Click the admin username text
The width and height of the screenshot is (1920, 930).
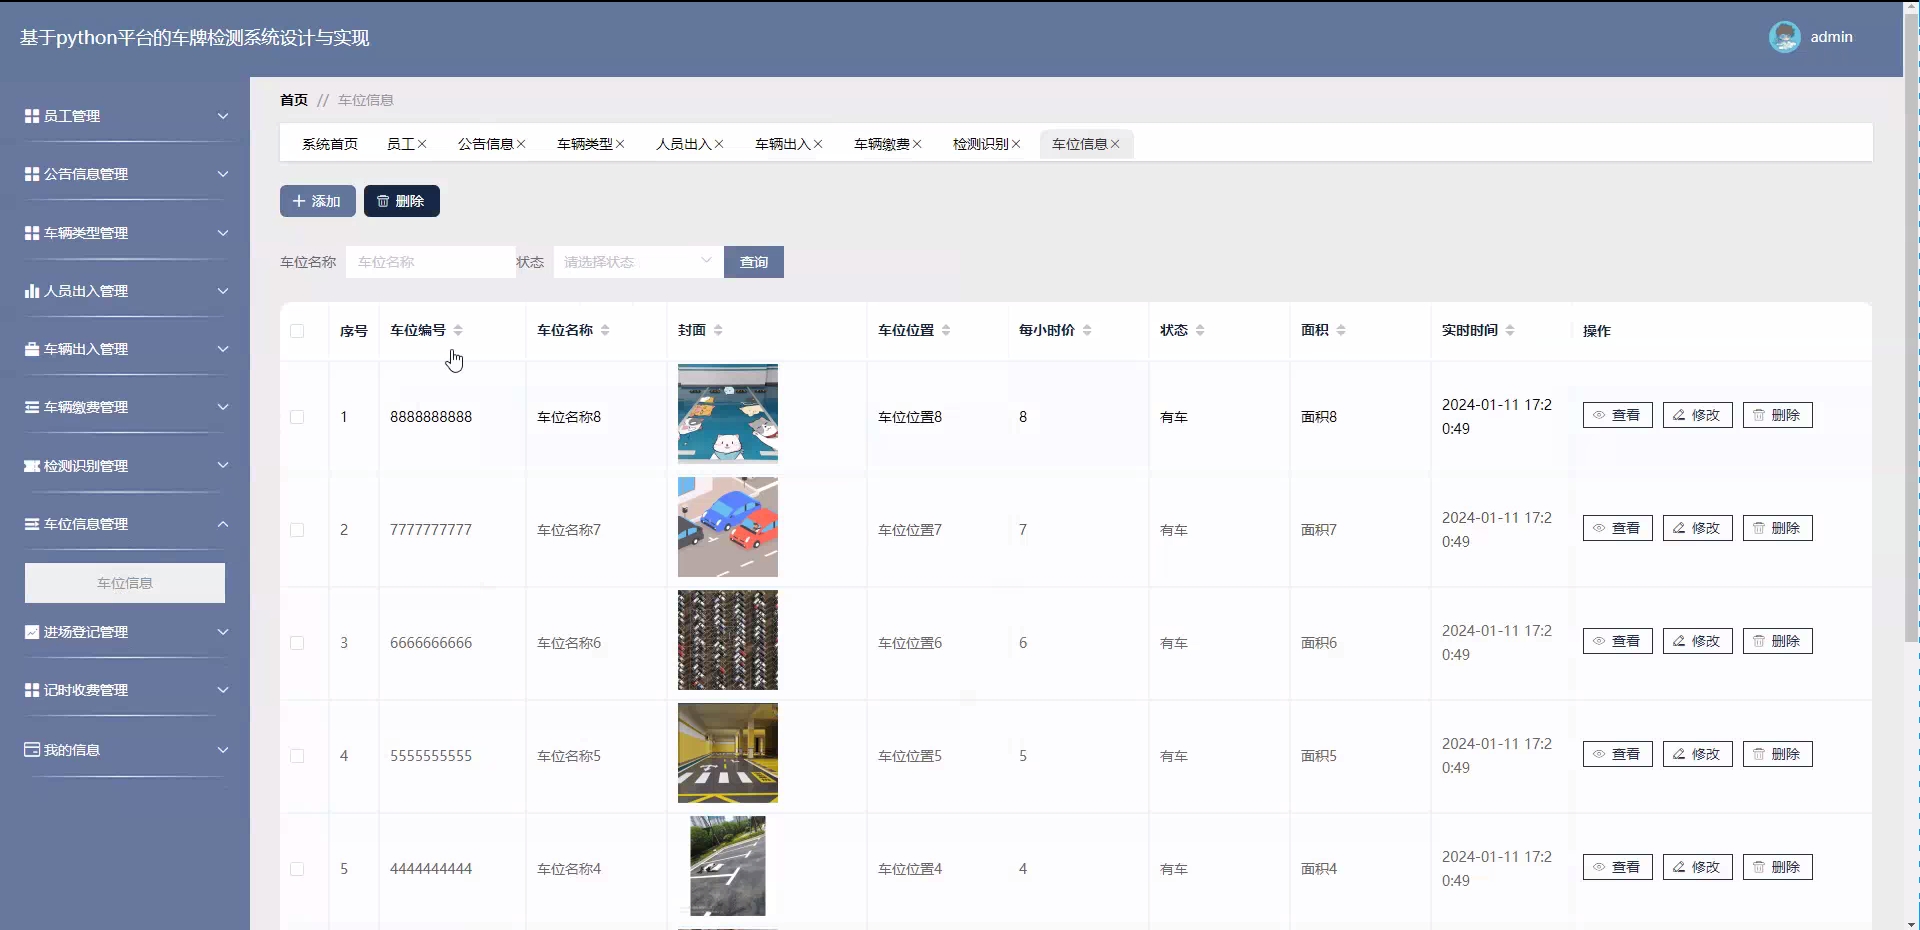point(1831,37)
